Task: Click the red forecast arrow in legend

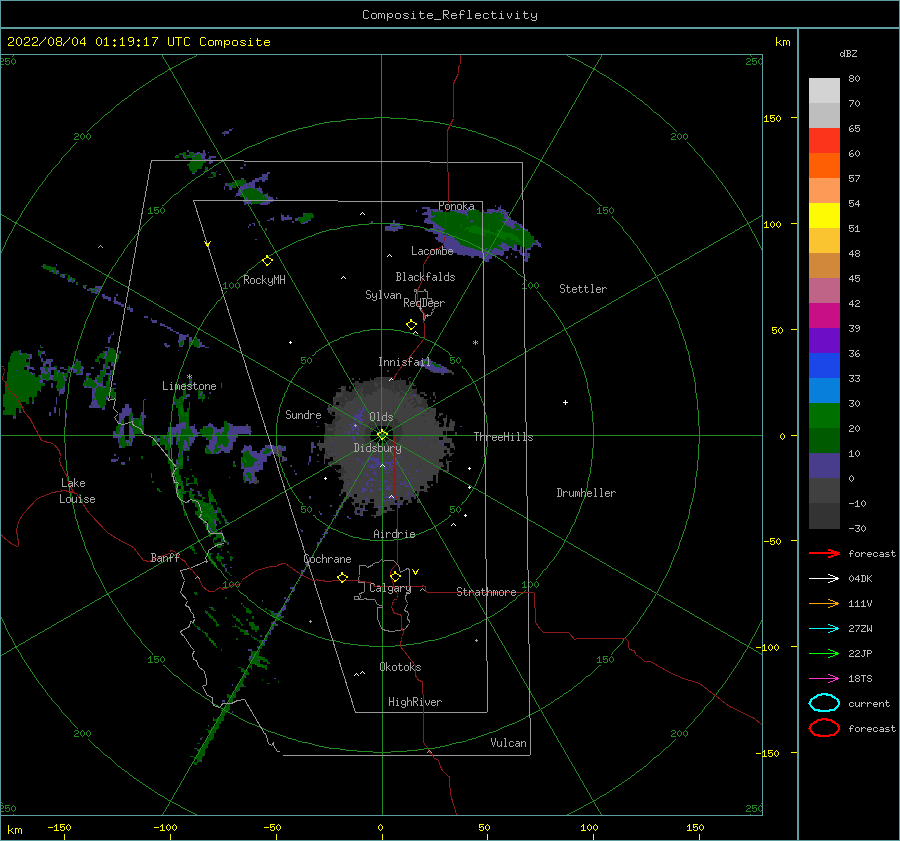Action: pos(824,553)
